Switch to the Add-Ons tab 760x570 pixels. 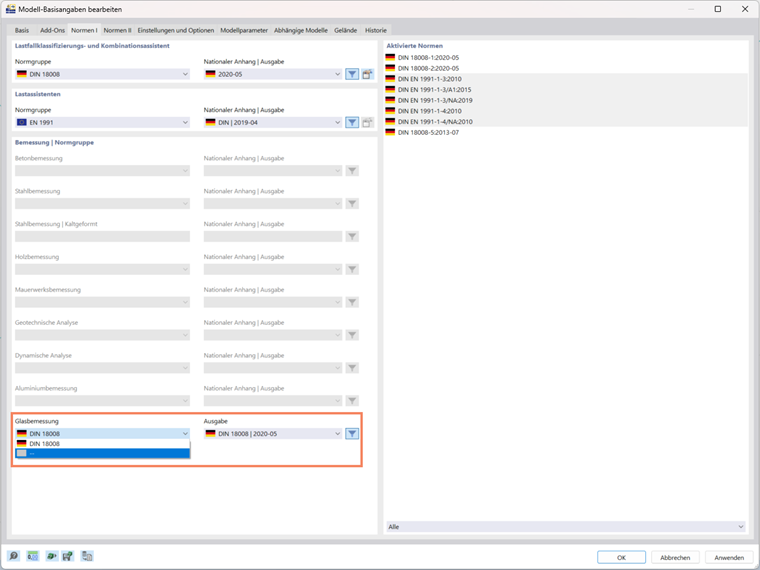52,30
